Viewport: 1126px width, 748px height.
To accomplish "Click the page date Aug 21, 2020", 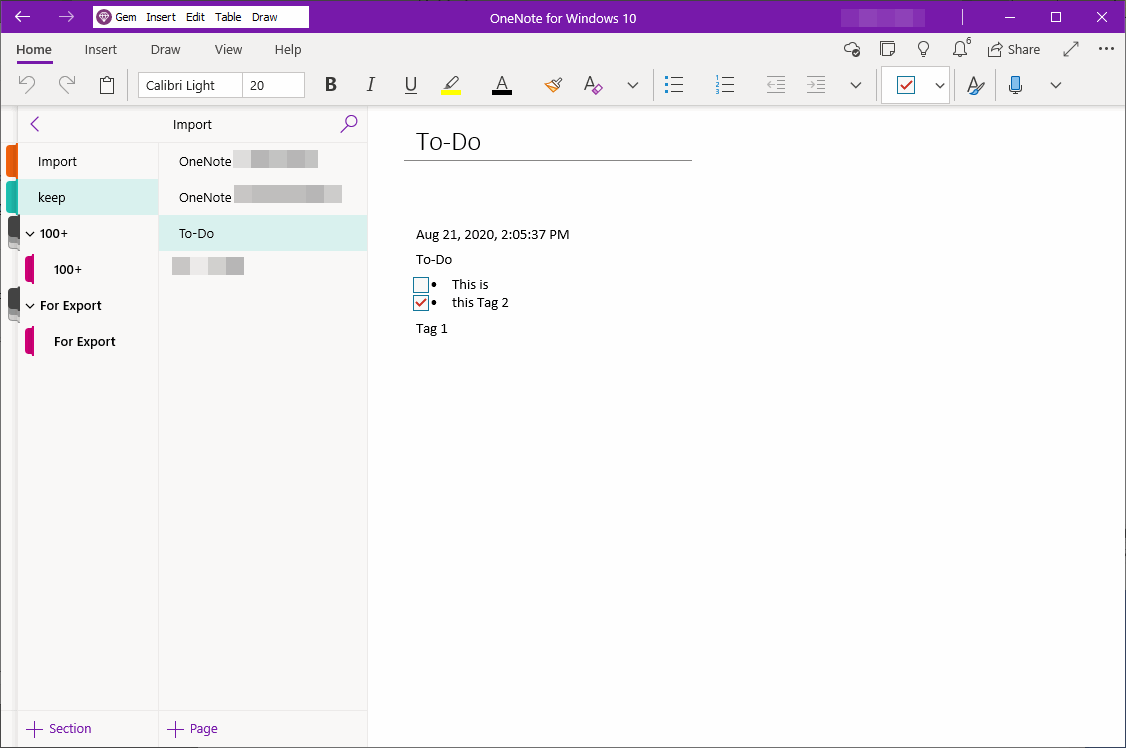I will [493, 235].
